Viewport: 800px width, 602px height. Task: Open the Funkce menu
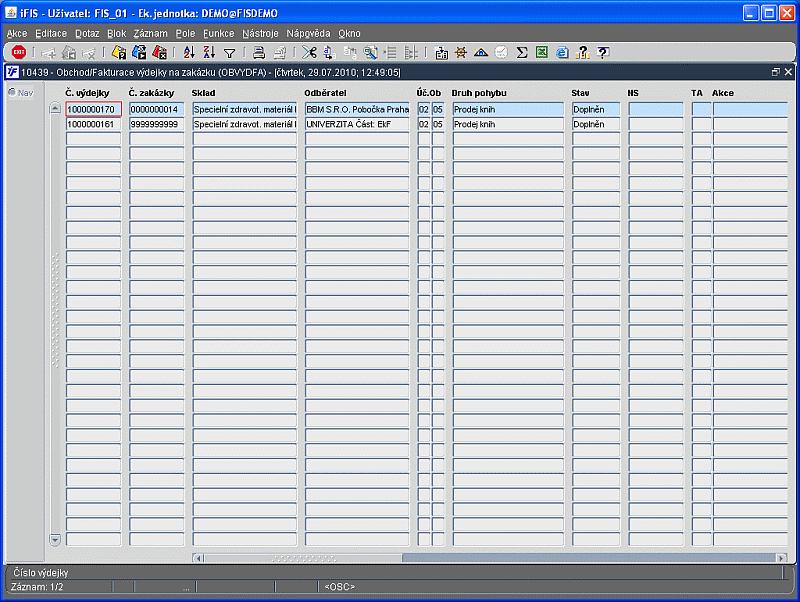[x=218, y=33]
